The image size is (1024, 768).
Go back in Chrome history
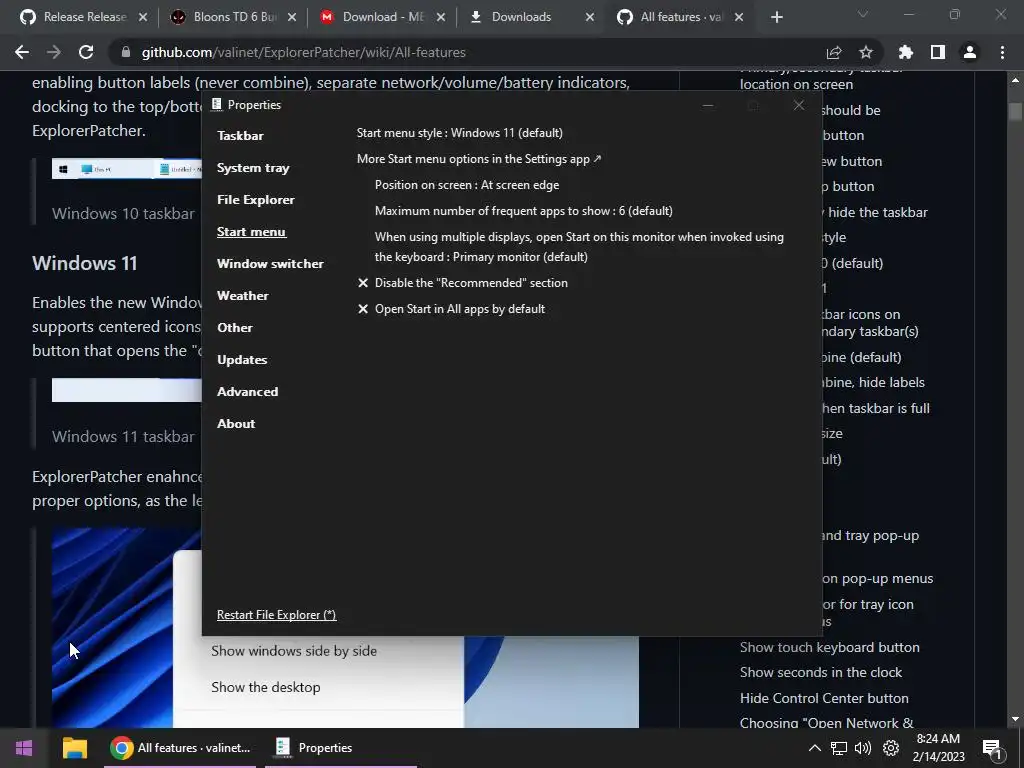pyautogui.click(x=22, y=52)
